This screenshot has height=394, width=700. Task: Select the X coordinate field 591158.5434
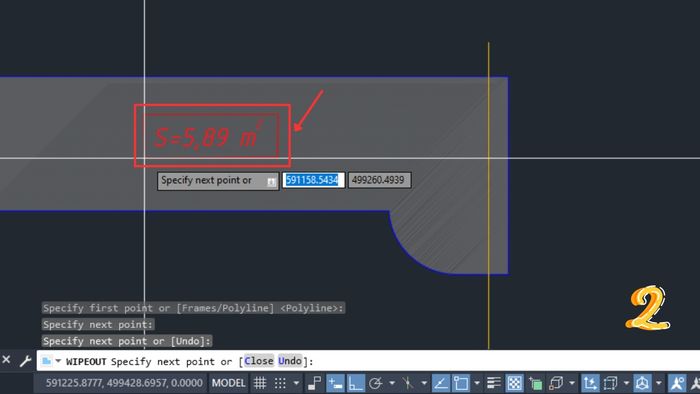[313, 180]
